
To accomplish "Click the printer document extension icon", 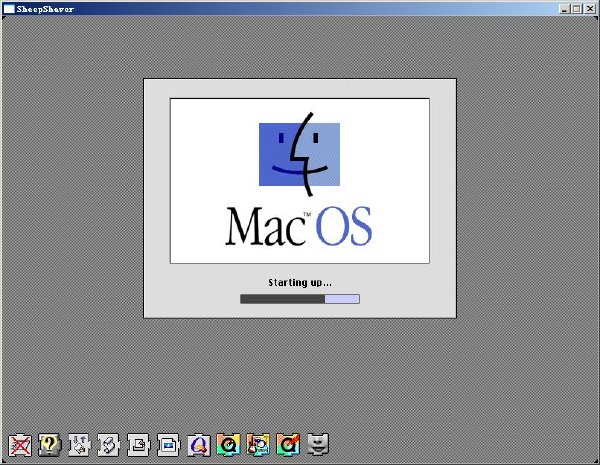I will 139,445.
